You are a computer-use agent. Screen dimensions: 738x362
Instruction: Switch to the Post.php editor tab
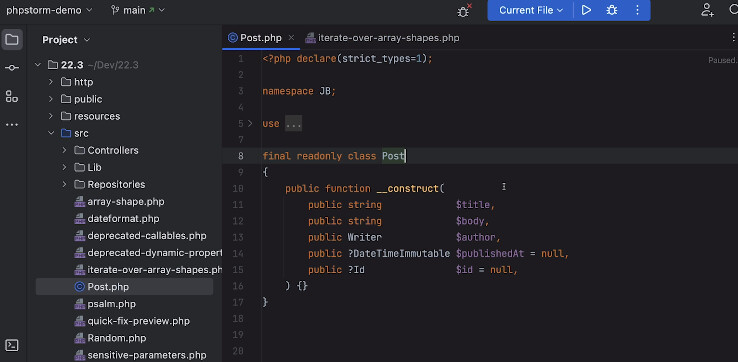point(261,38)
